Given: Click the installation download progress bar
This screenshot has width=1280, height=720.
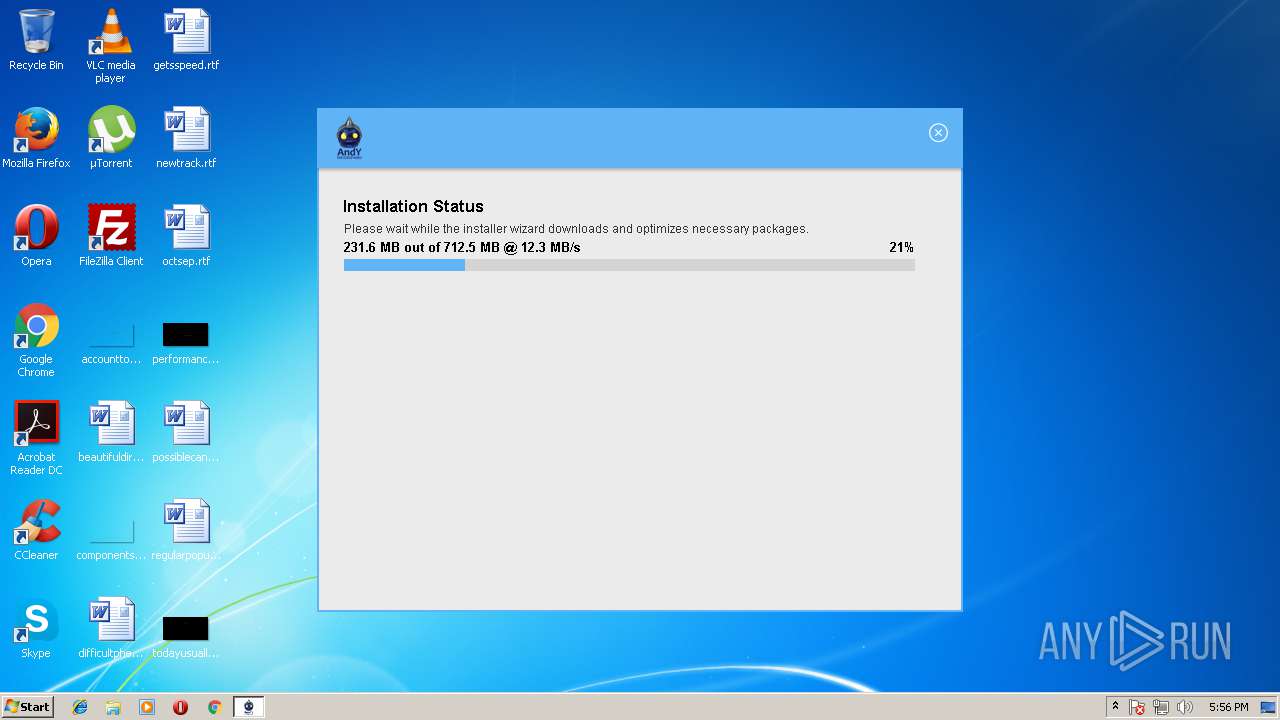Looking at the screenshot, I should pos(629,265).
